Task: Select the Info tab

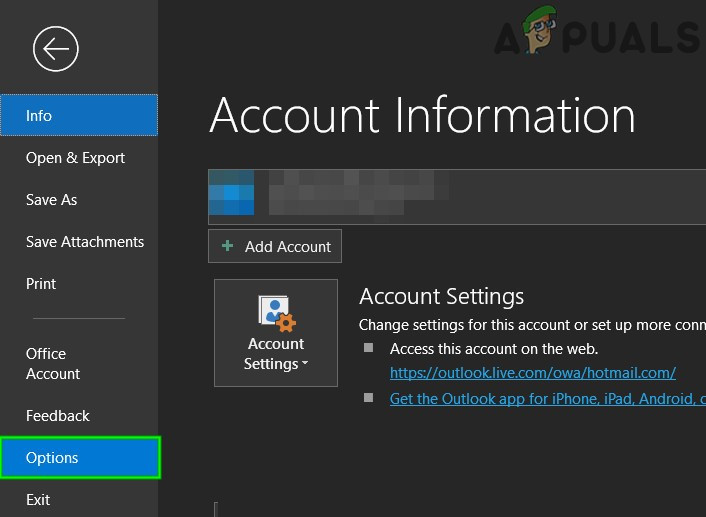Action: click(79, 116)
